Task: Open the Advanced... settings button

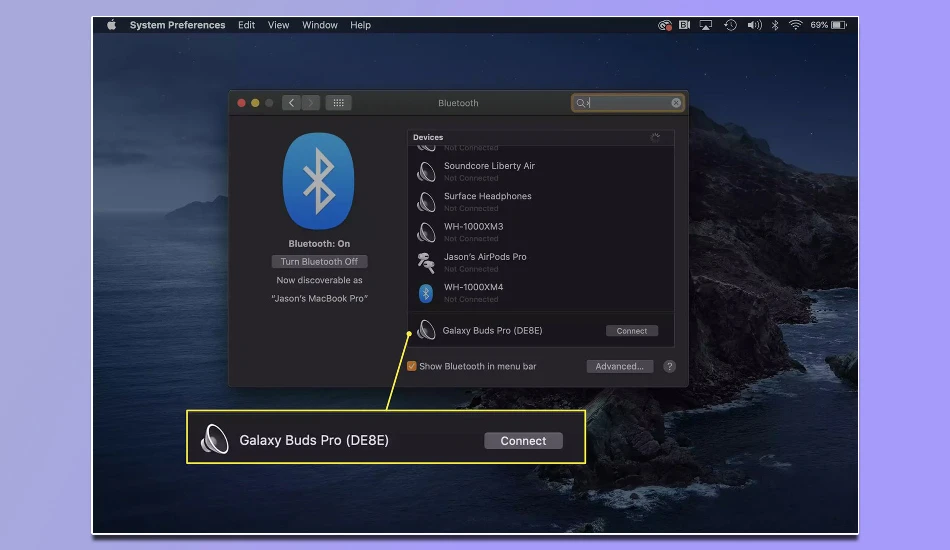Action: pos(619,366)
